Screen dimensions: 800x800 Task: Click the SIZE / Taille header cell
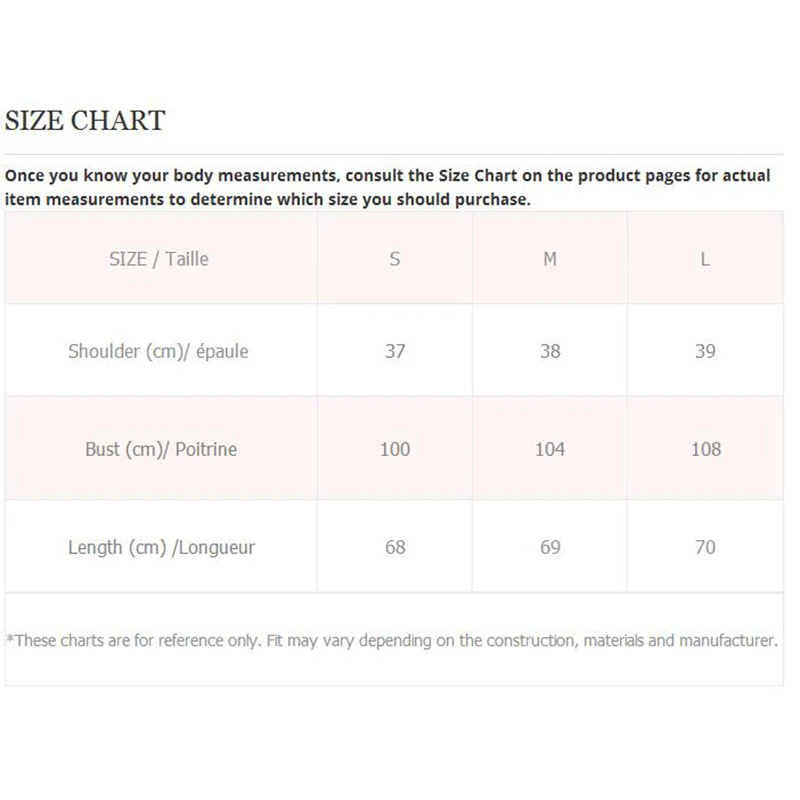159,259
